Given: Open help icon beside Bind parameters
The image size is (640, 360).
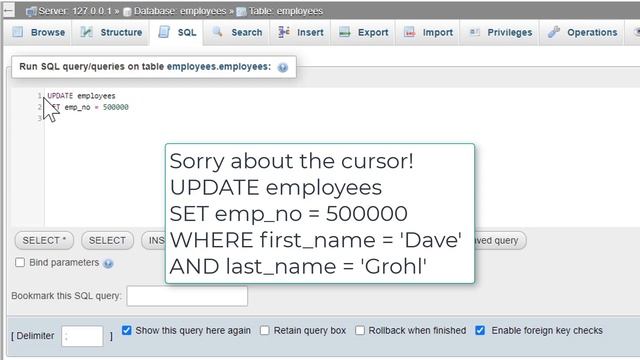Looking at the screenshot, I should coord(108,264).
